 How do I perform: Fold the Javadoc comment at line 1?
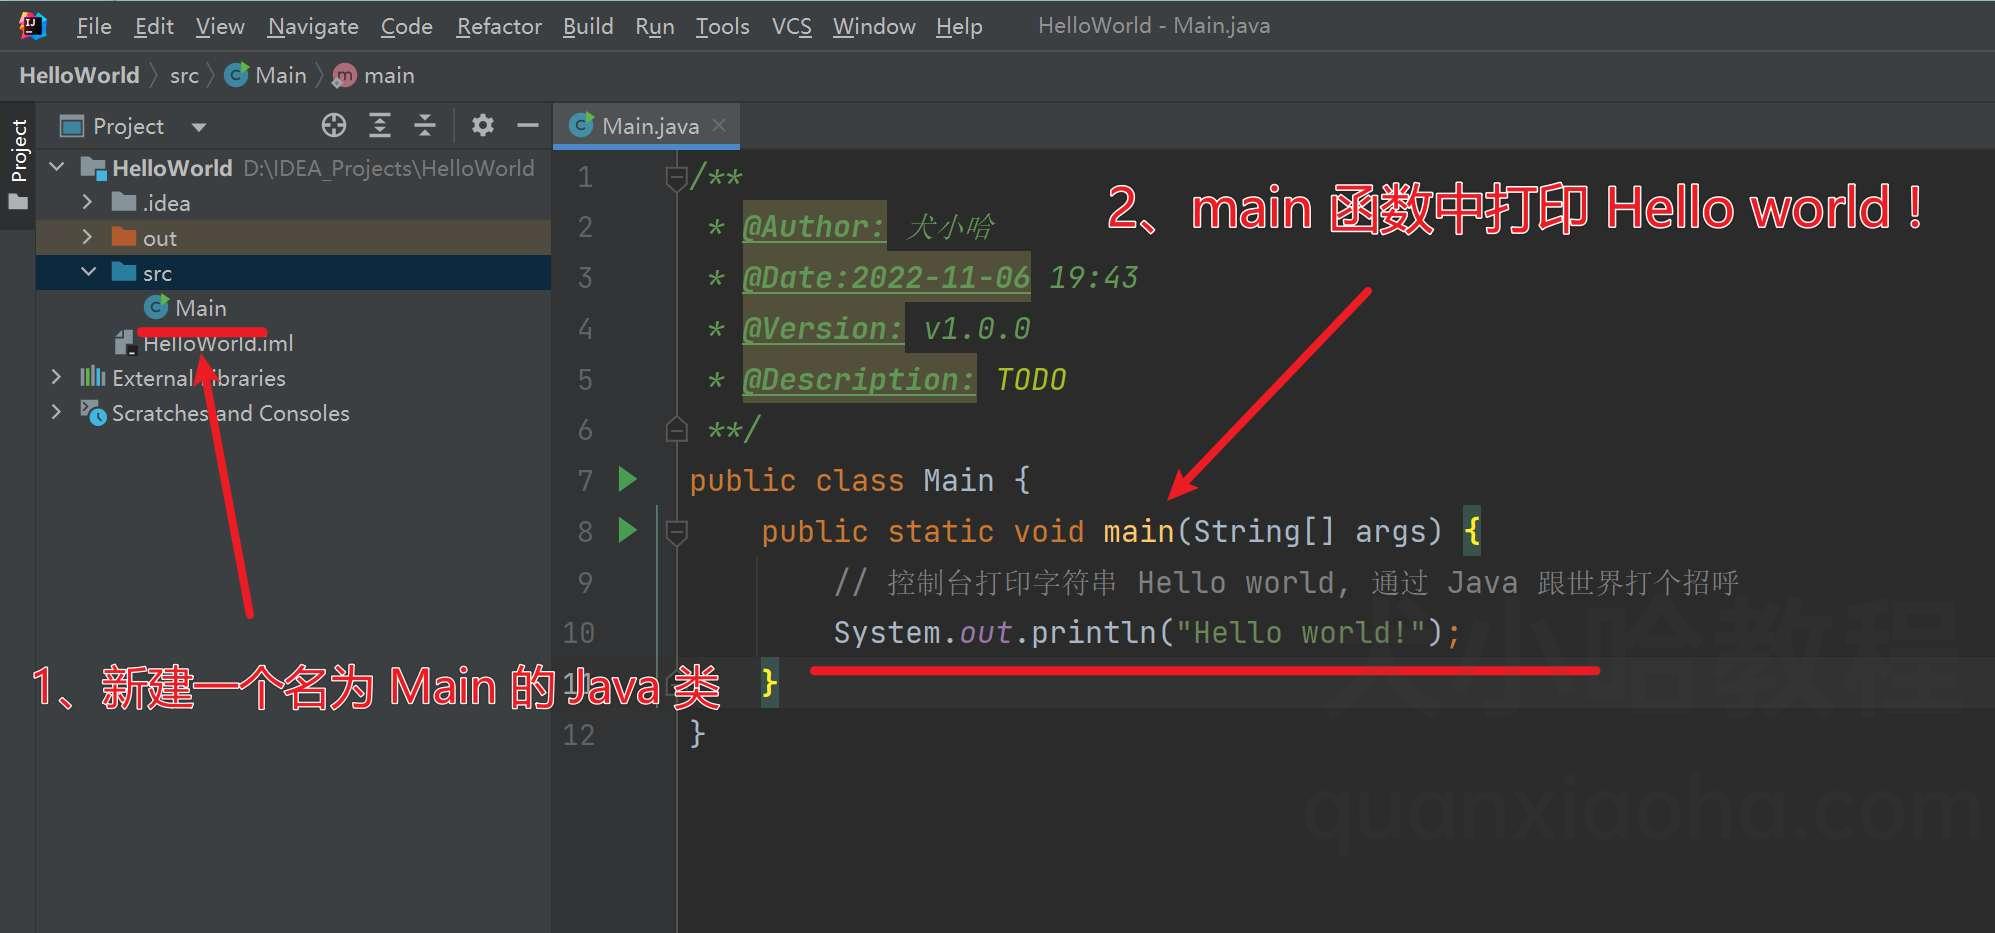point(676,178)
